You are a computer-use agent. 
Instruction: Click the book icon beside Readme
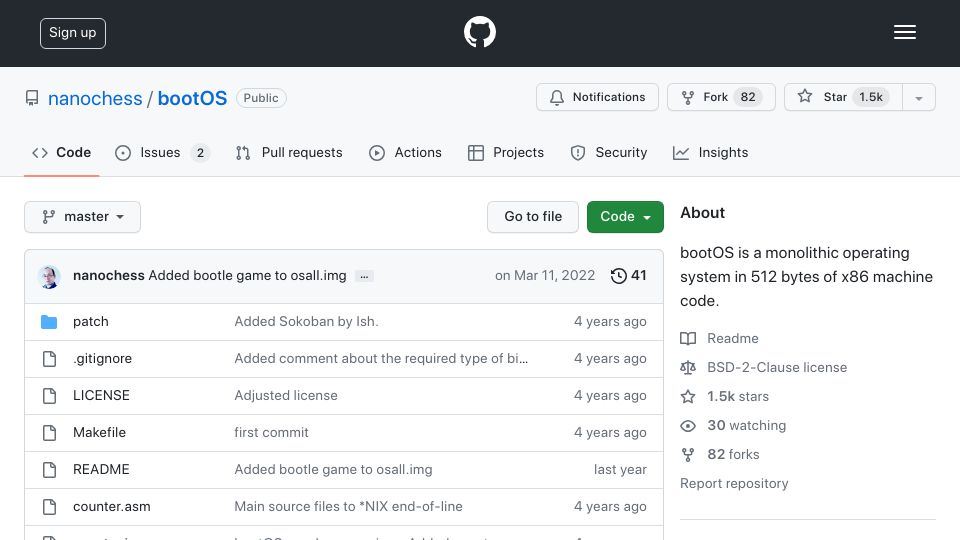688,339
